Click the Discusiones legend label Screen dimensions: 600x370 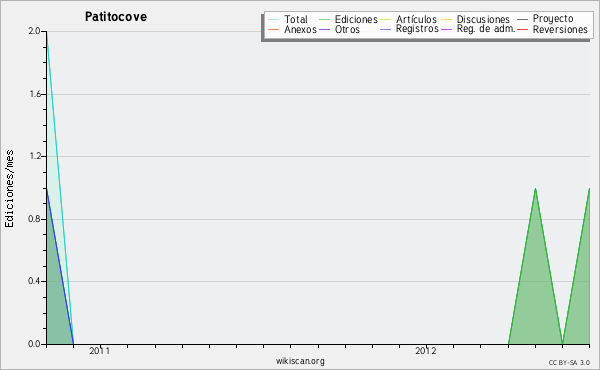coord(483,19)
